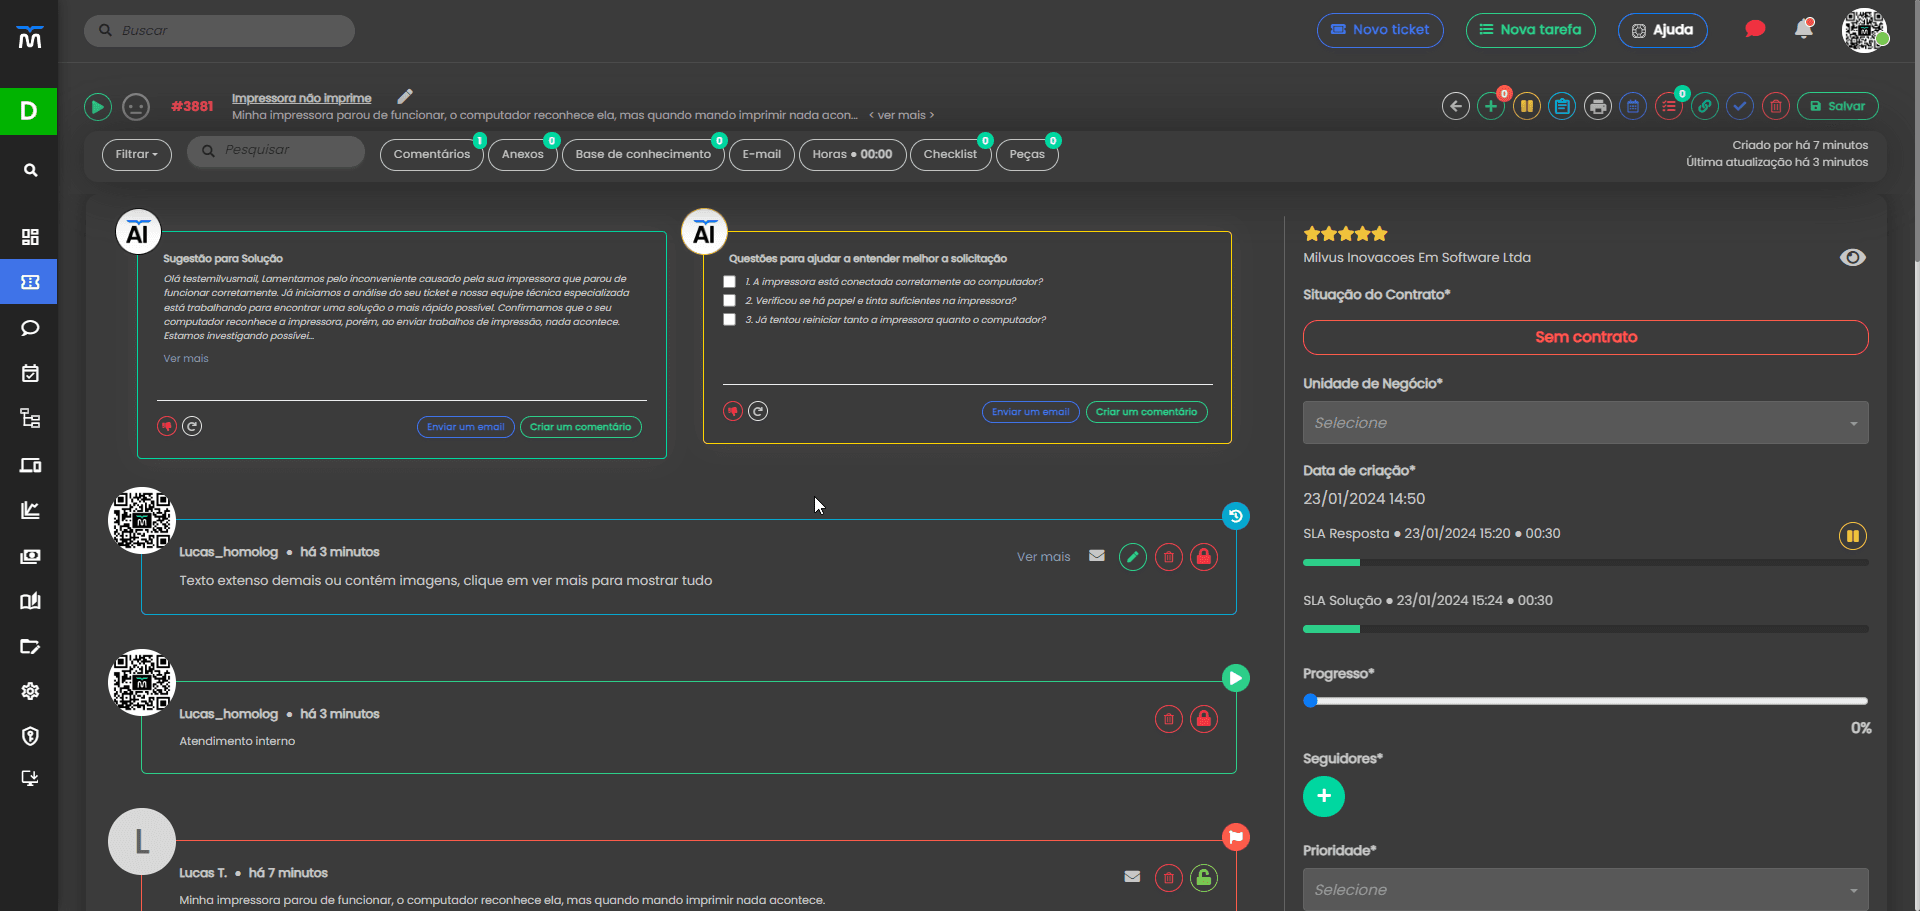Click 'Criar um comentário' in Questões card

pyautogui.click(x=1146, y=412)
